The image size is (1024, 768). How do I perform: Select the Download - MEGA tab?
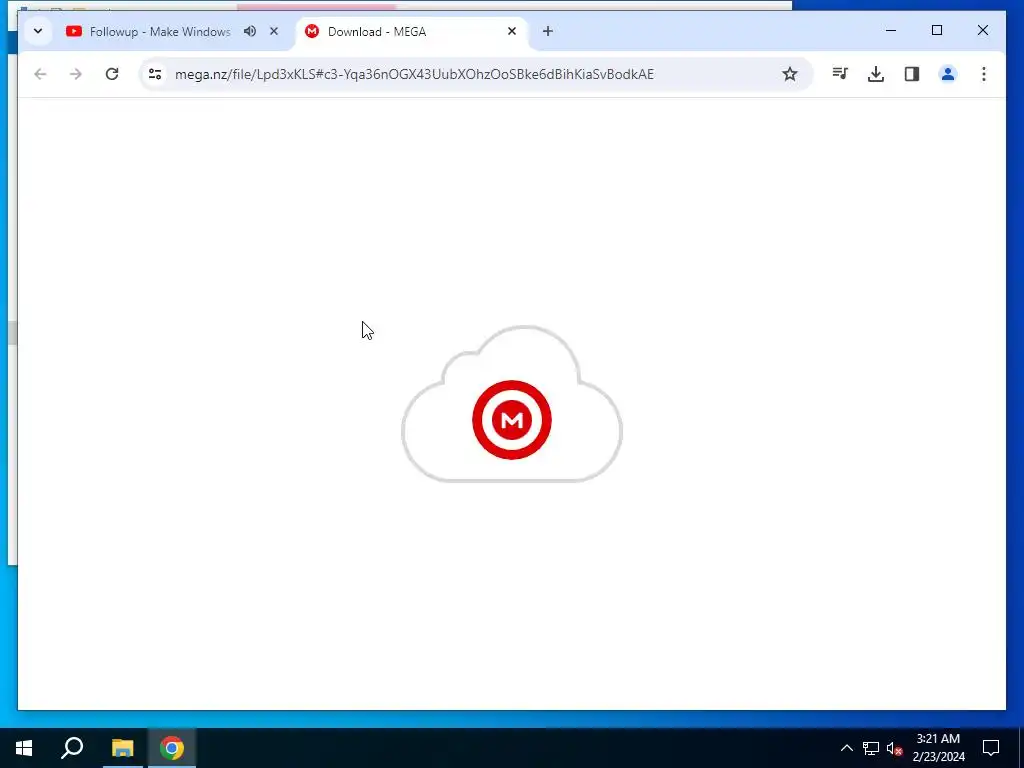click(x=412, y=31)
